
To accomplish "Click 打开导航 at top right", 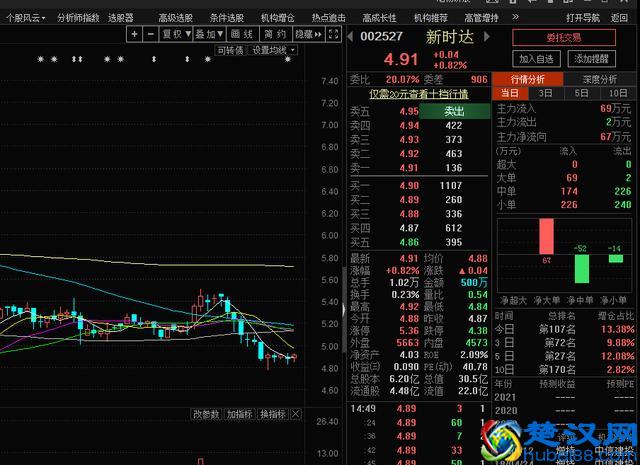I will (583, 18).
